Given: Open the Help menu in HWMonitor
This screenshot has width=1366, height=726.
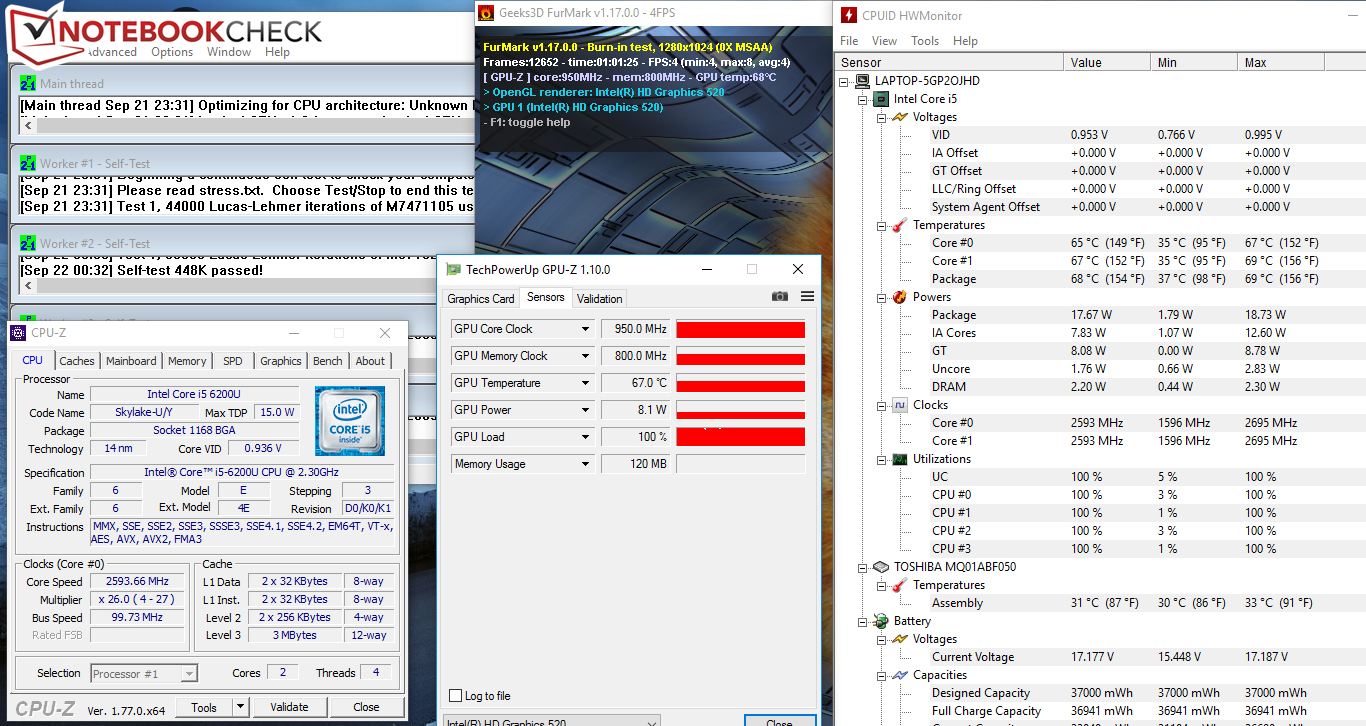Looking at the screenshot, I should [x=965, y=41].
